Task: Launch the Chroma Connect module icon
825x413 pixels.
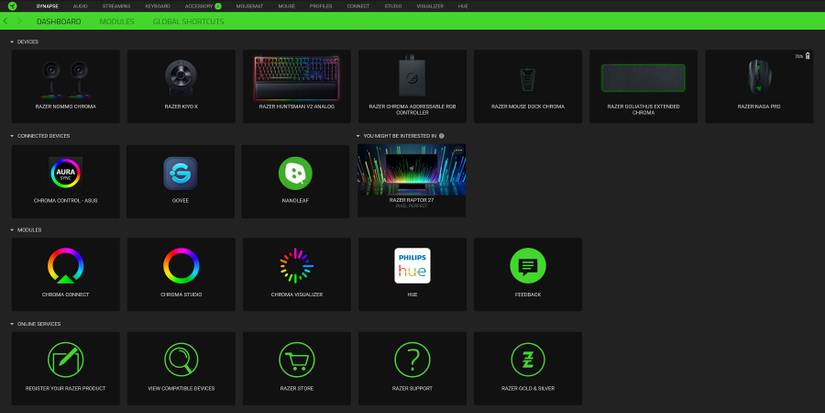Action: tap(66, 266)
